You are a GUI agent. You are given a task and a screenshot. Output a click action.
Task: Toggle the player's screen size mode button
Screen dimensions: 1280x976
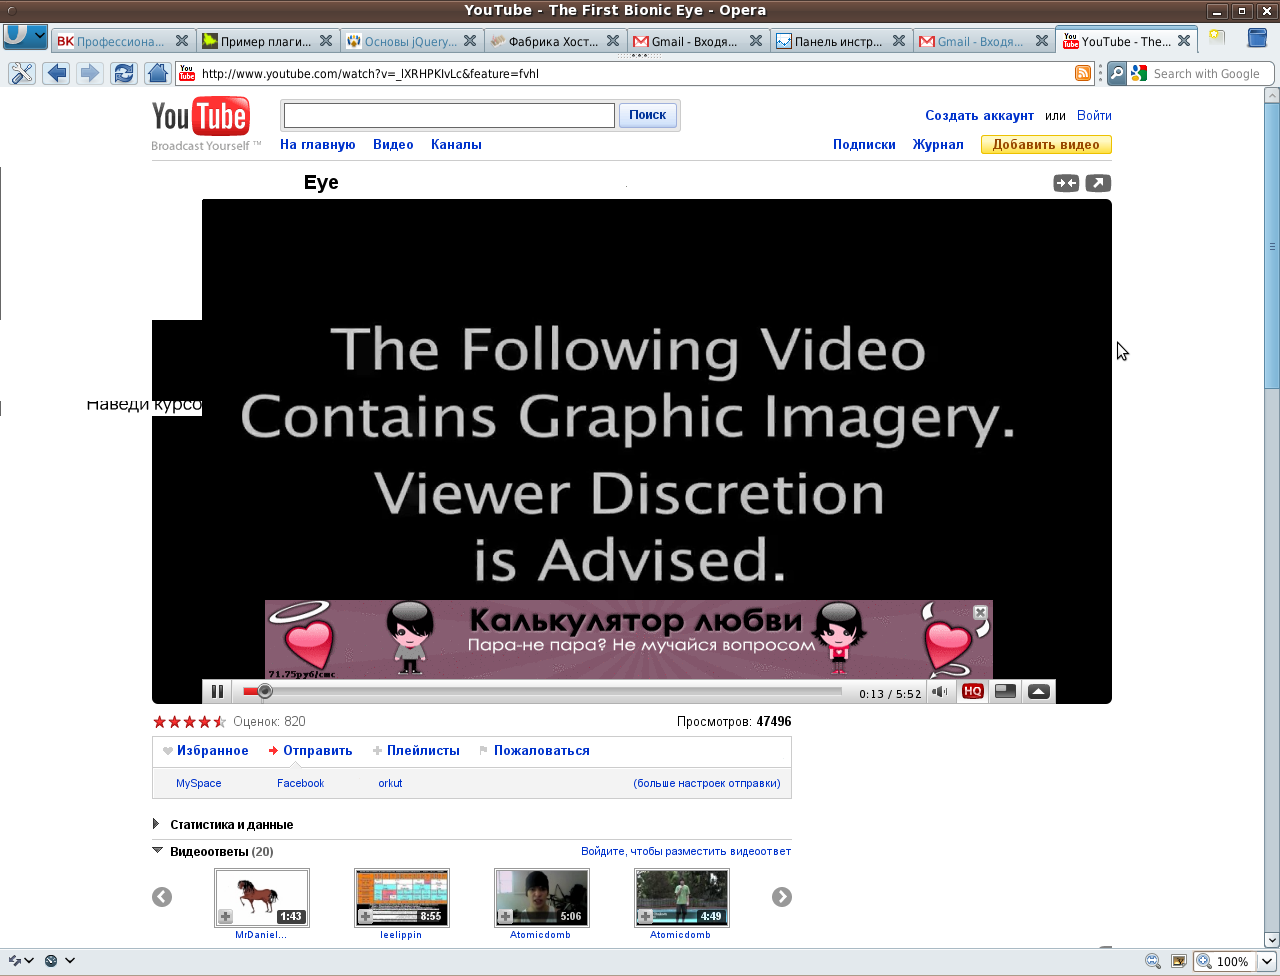(x=1006, y=692)
